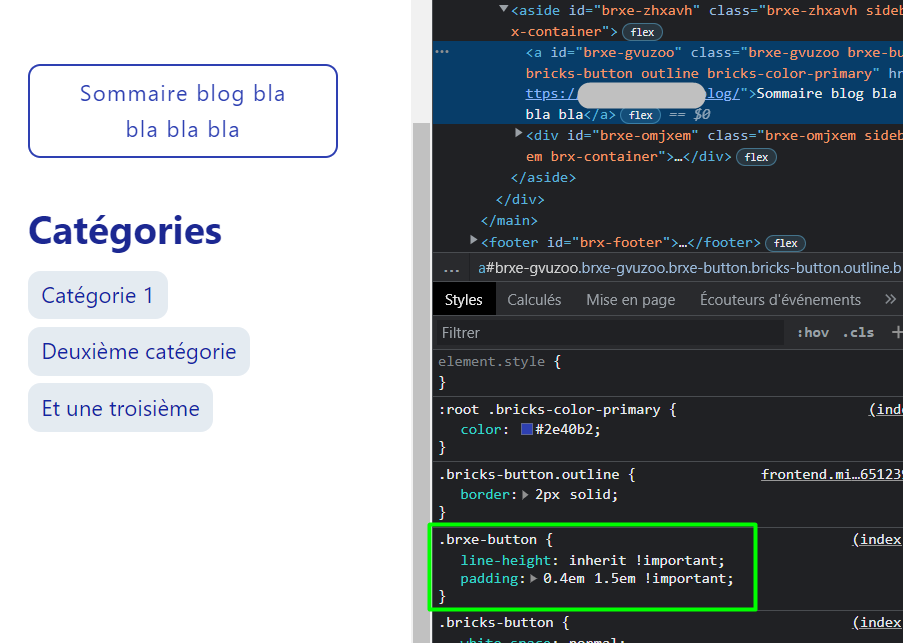Image resolution: width=903 pixels, height=643 pixels.
Task: Open the frontend.mi stylesheet source link
Action: [830, 474]
